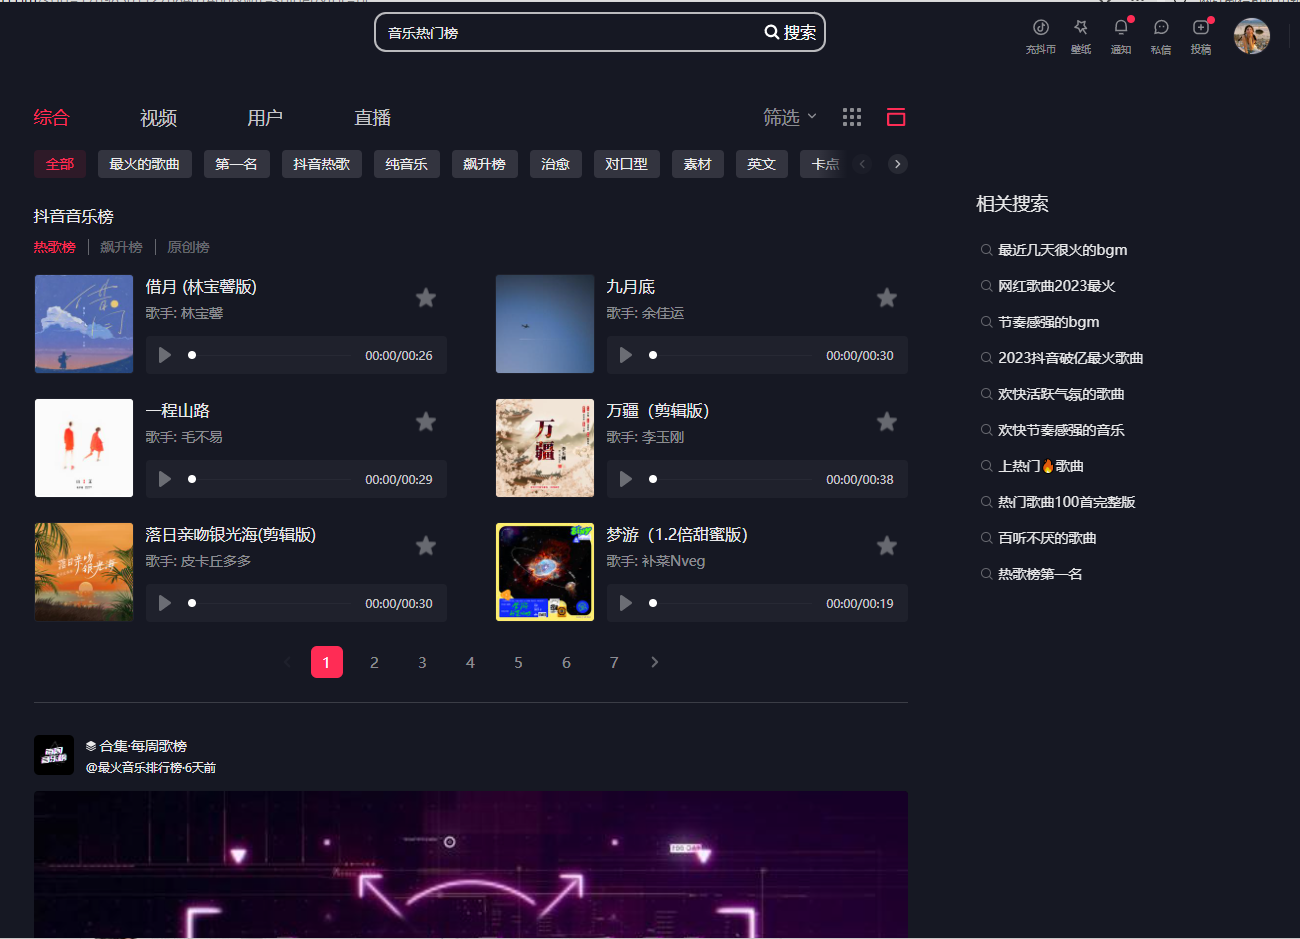Viewport: 1300px width, 939px height.
Task: Select the 第一名 category chip
Action: pyautogui.click(x=237, y=164)
